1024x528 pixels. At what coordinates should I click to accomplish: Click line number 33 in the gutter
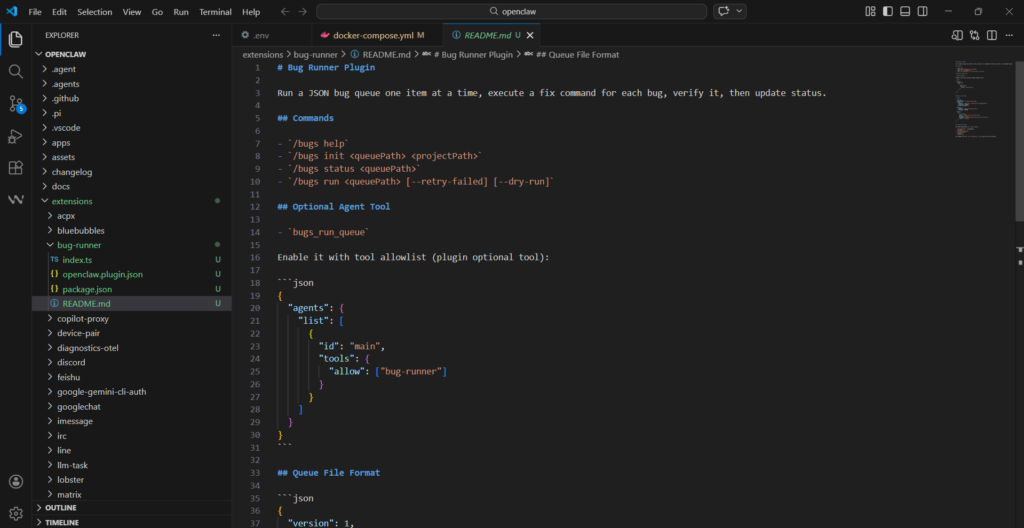[x=255, y=472]
